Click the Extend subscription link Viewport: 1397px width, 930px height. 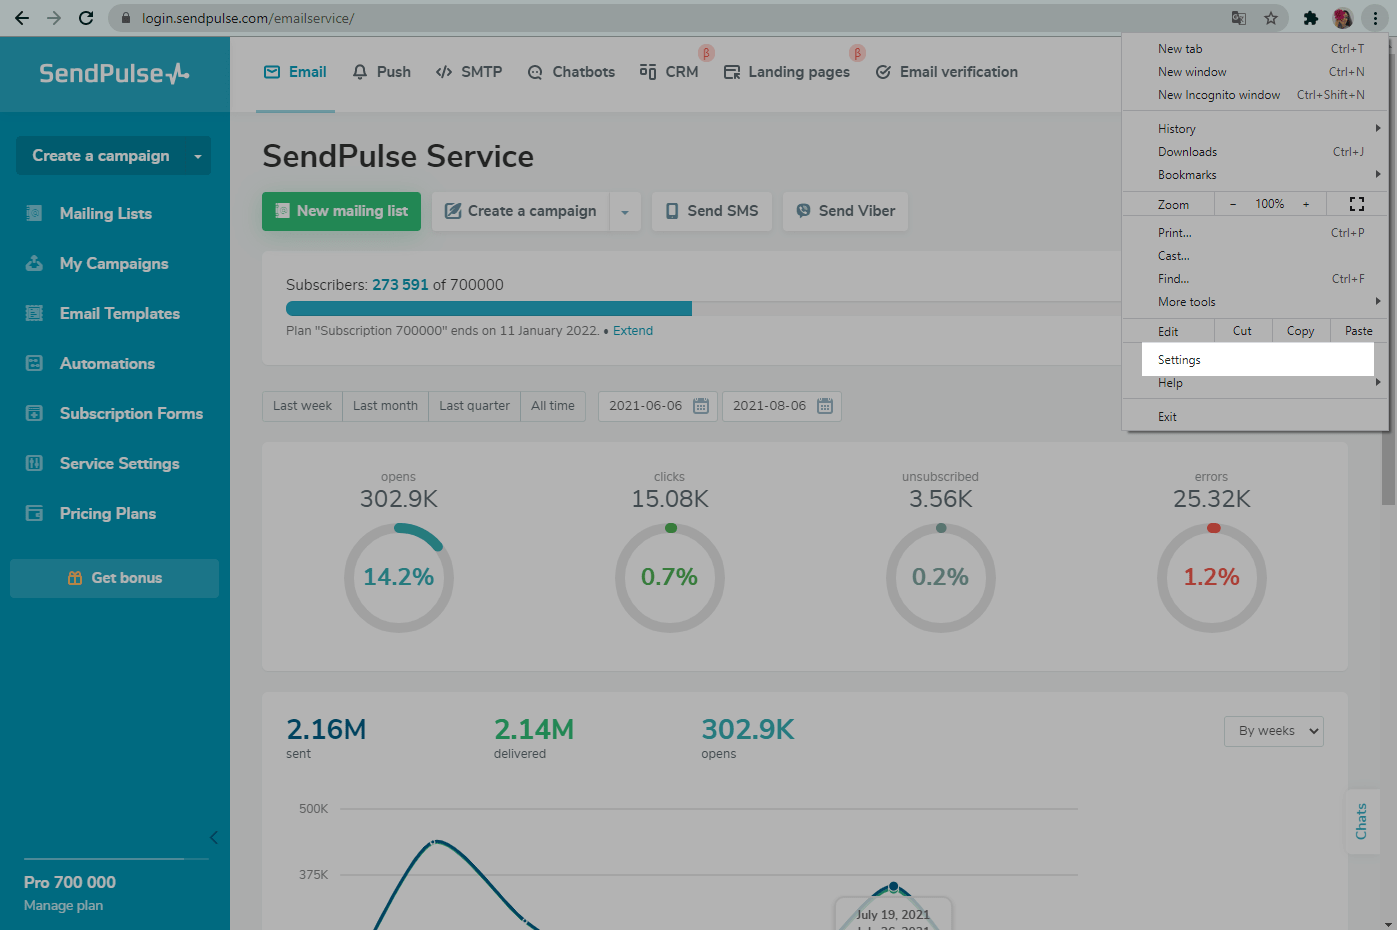(632, 331)
